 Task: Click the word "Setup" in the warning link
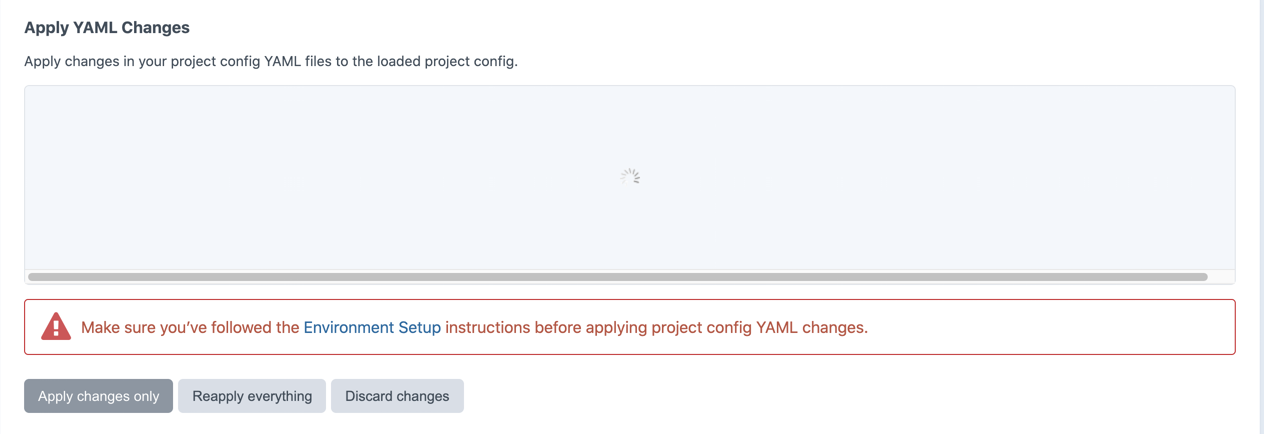420,327
